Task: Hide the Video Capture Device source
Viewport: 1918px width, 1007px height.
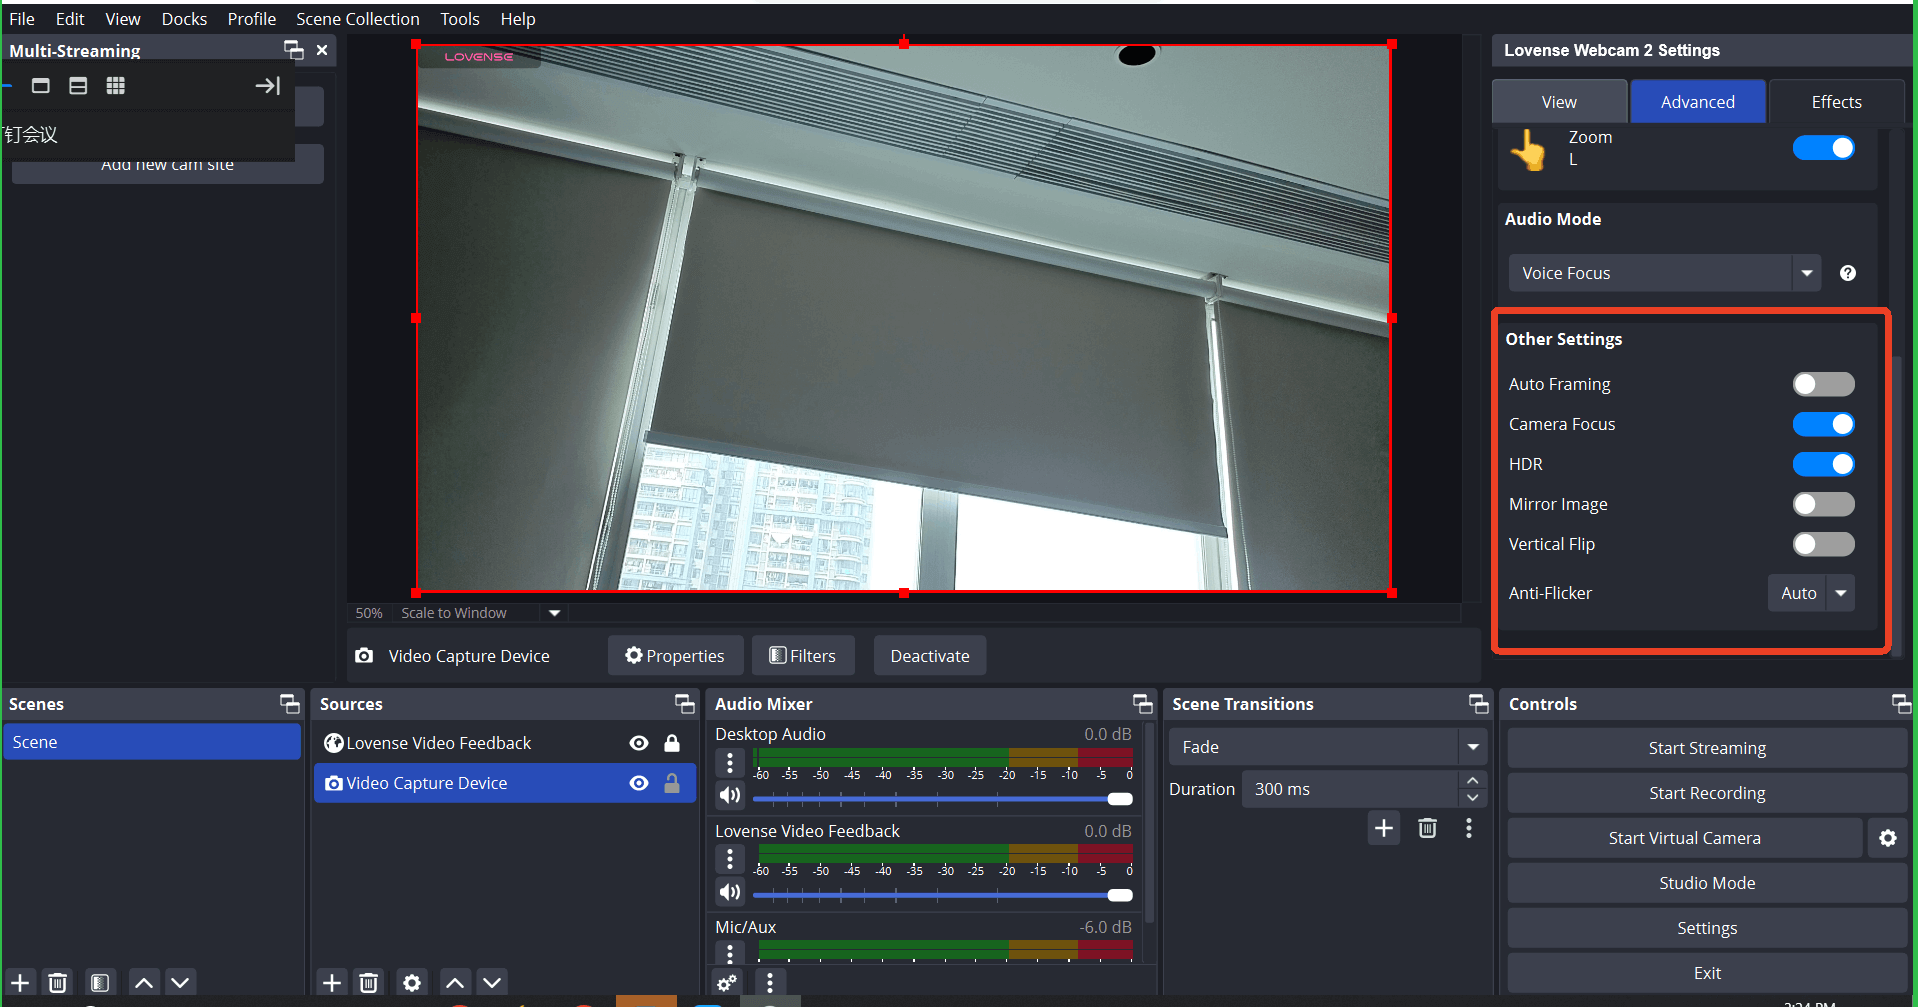Action: (x=639, y=783)
